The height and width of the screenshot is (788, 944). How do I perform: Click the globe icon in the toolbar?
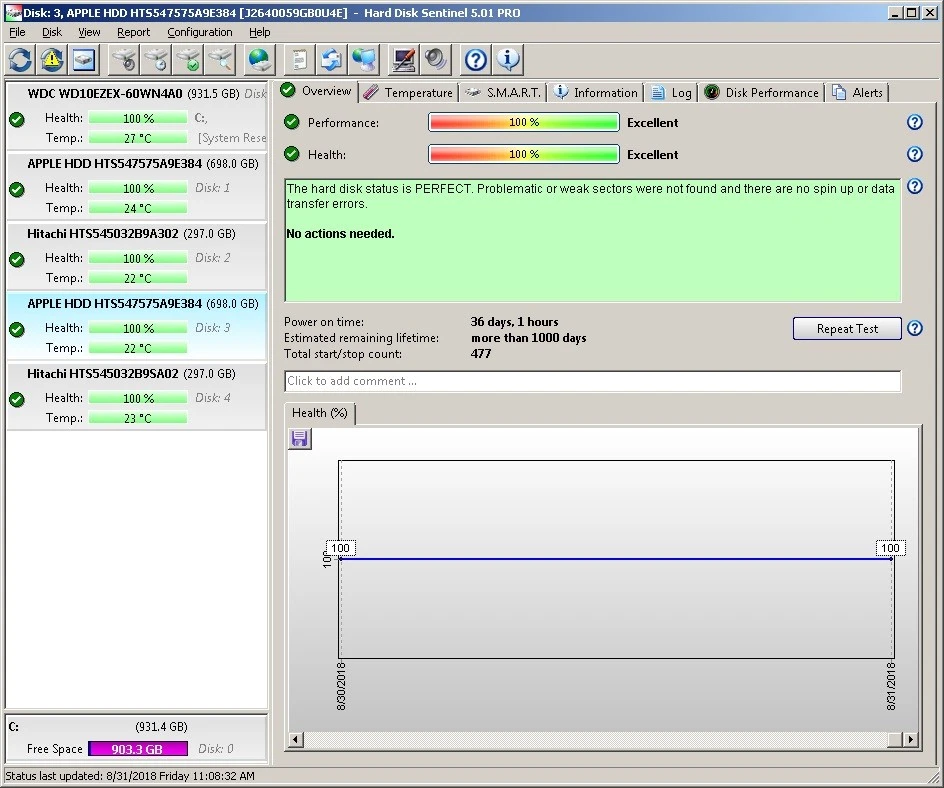pyautogui.click(x=259, y=60)
